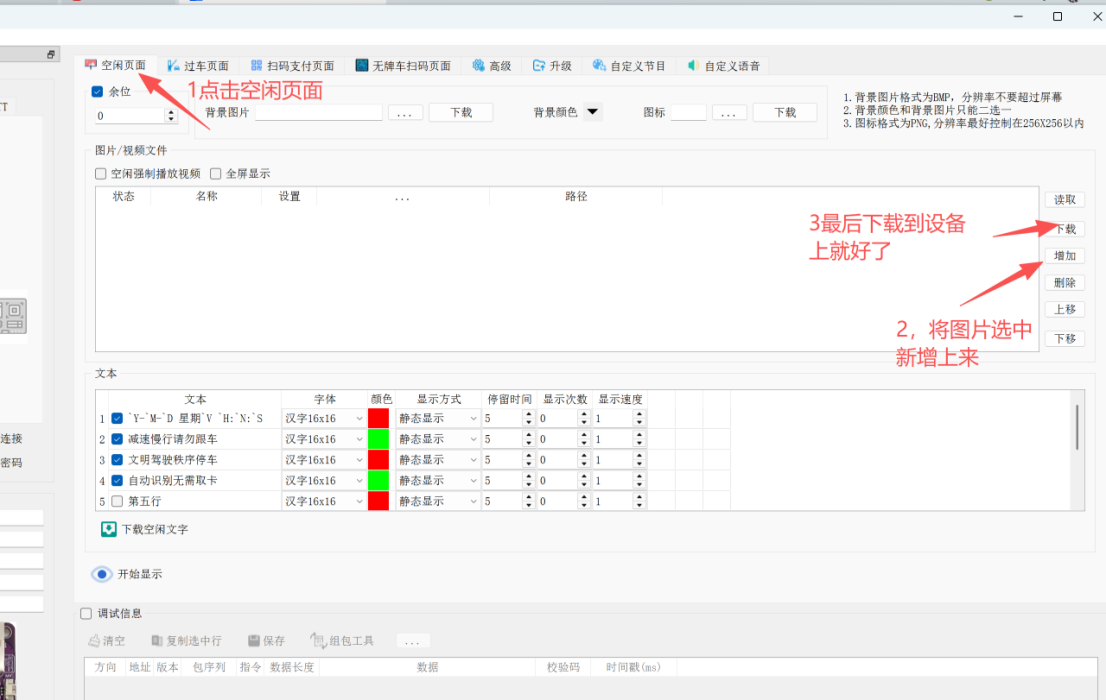The width and height of the screenshot is (1106, 700).
Task: Click red color swatch of 第五行 row
Action: tap(378, 501)
